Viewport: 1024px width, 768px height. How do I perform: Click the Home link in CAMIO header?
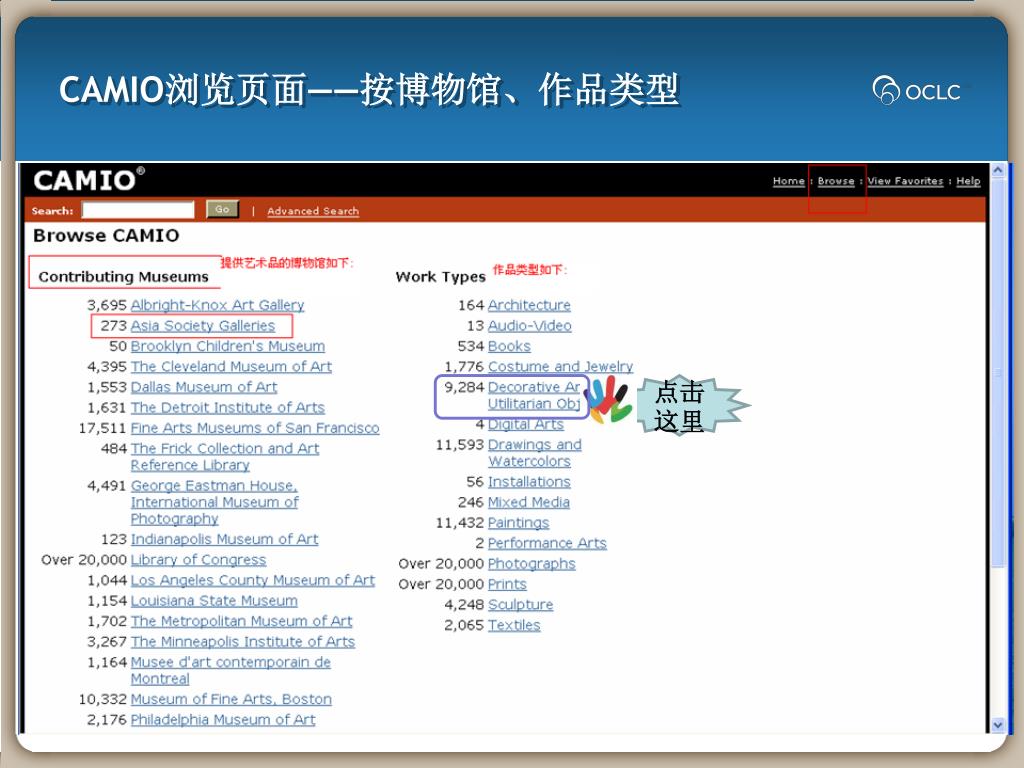tap(788, 181)
